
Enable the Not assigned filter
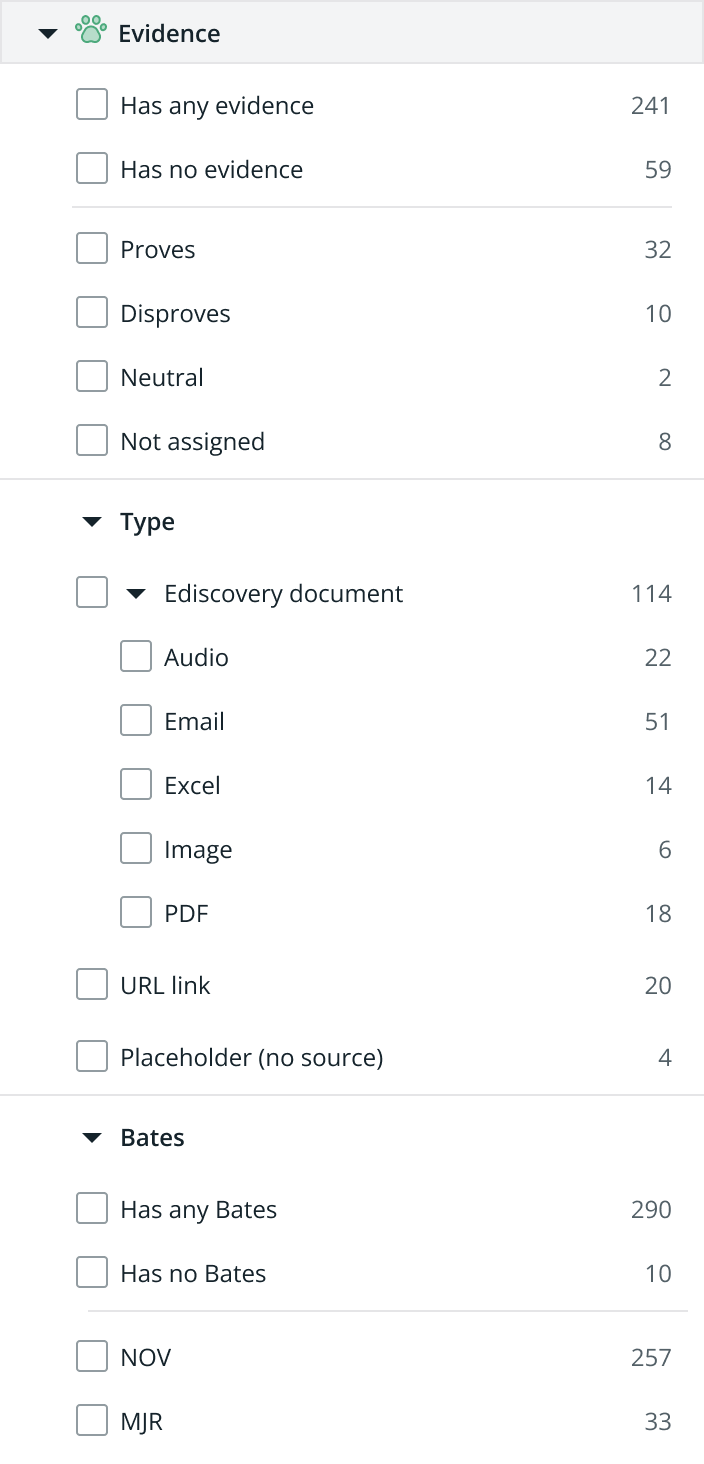pyautogui.click(x=91, y=439)
